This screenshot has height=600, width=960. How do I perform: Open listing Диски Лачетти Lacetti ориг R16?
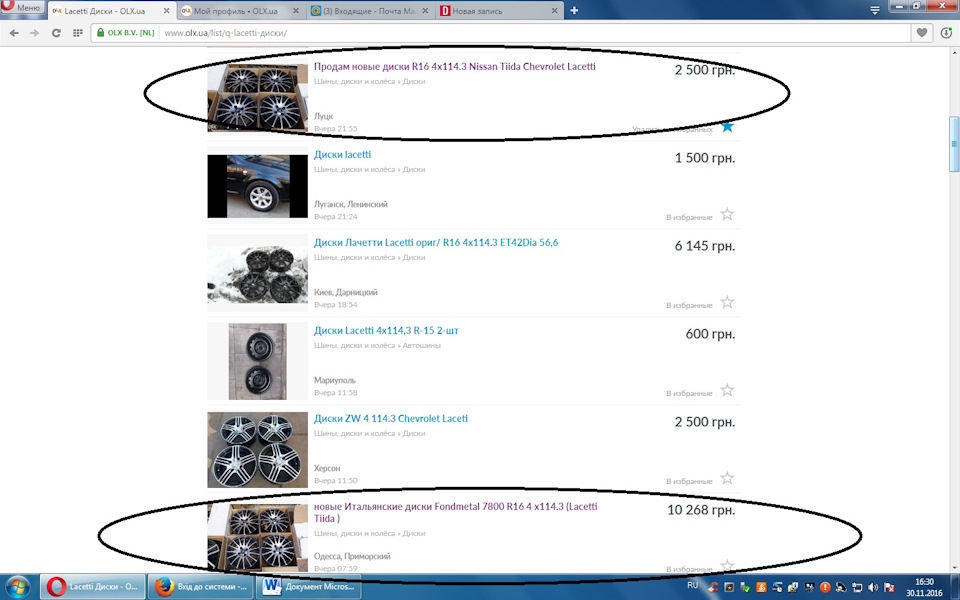pyautogui.click(x=436, y=242)
